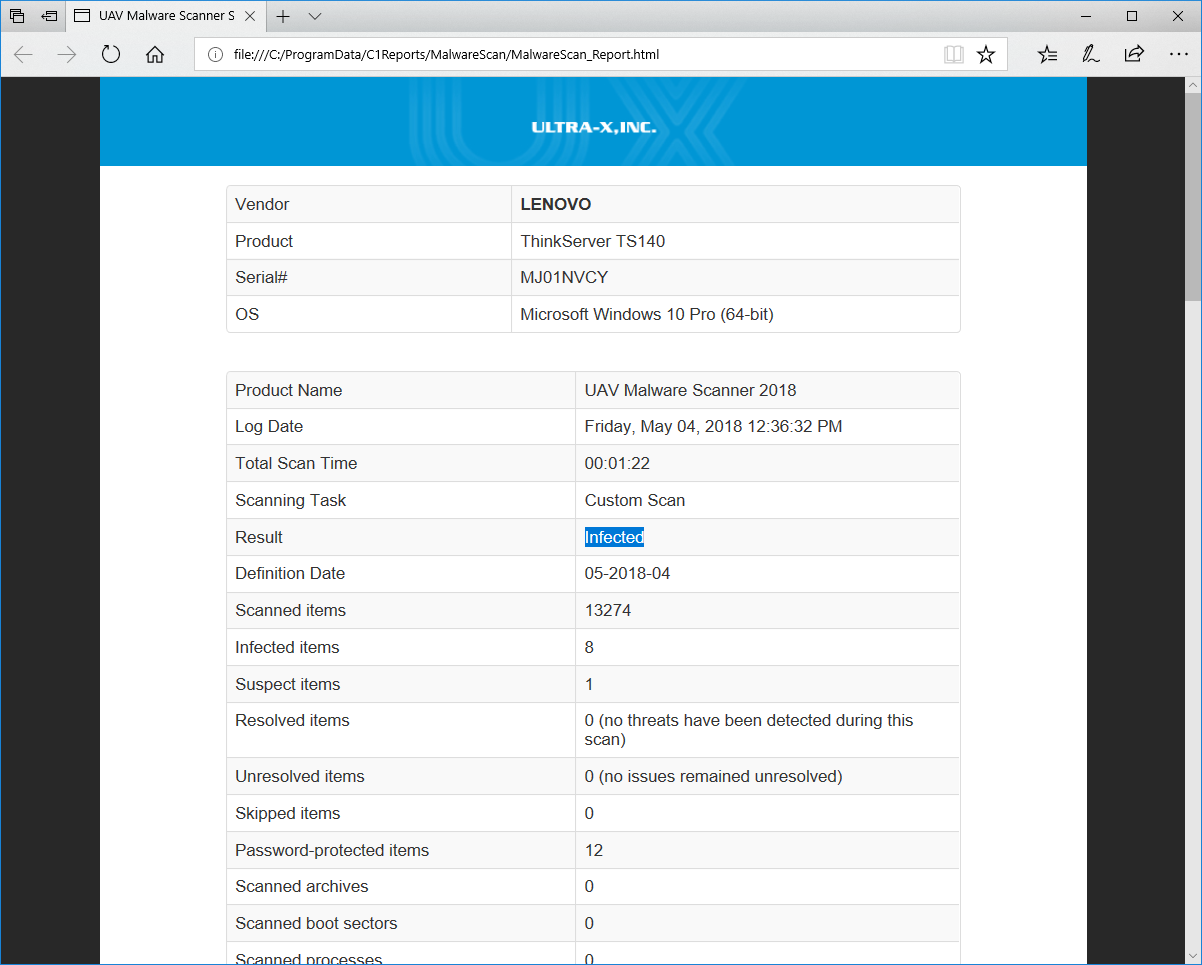Click the Custom Scan value

coord(635,500)
